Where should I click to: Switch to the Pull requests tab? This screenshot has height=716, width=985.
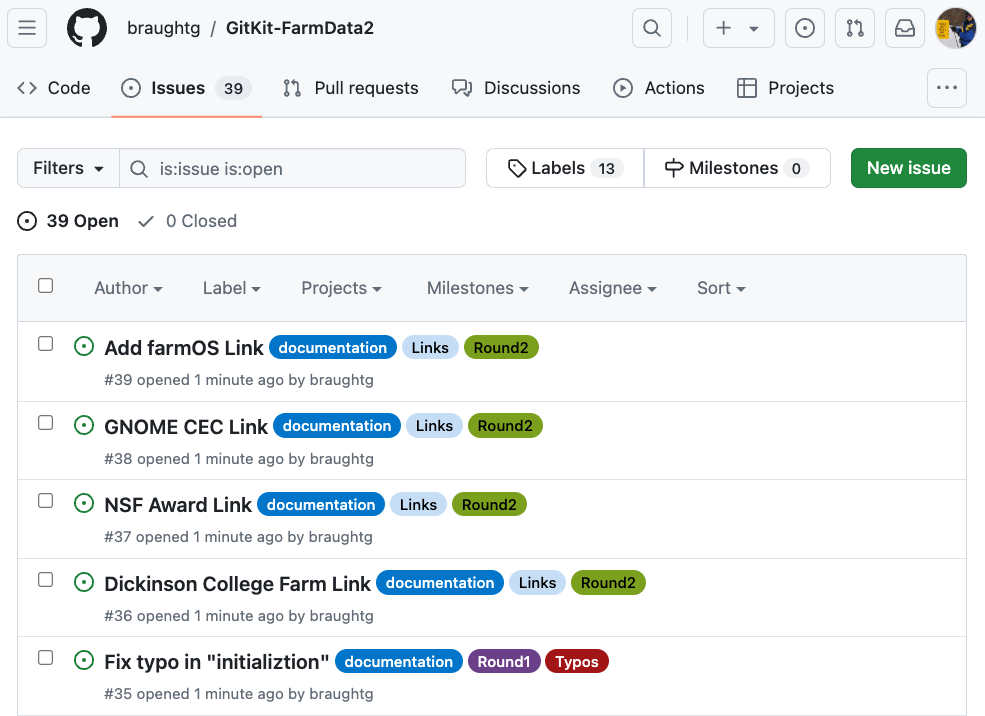(351, 88)
